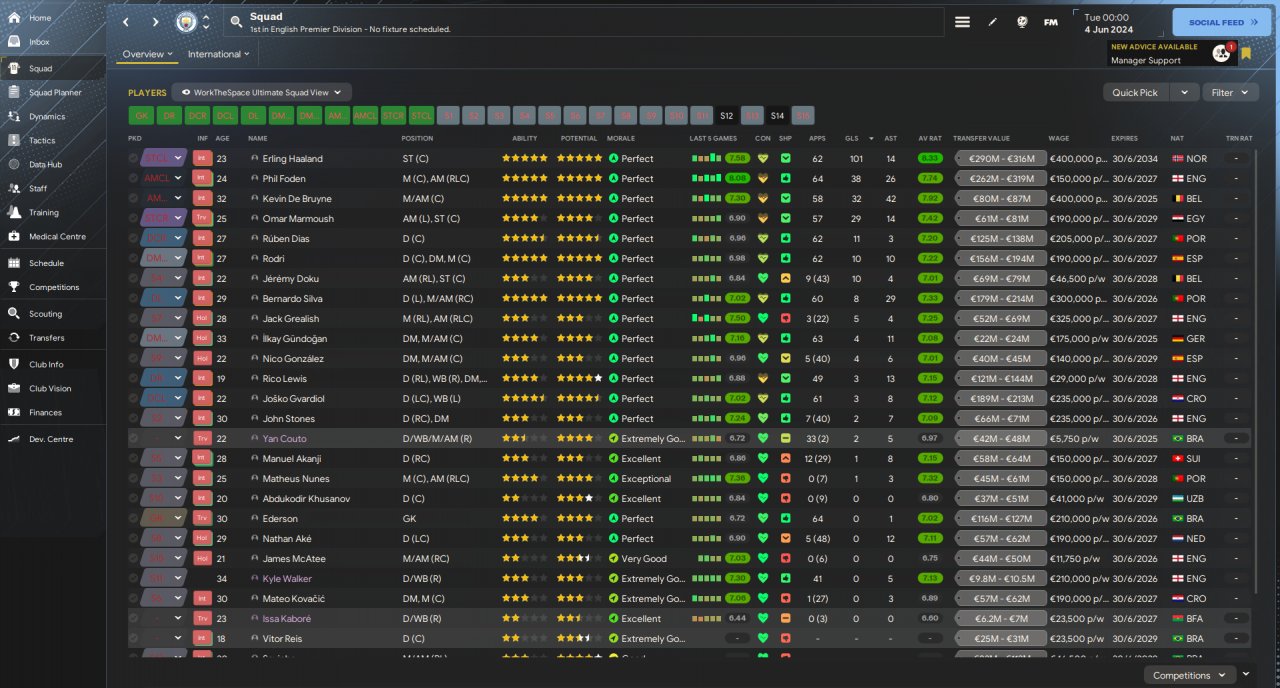This screenshot has width=1280, height=688.
Task: Click the Squad search bar
Action: [x=584, y=22]
